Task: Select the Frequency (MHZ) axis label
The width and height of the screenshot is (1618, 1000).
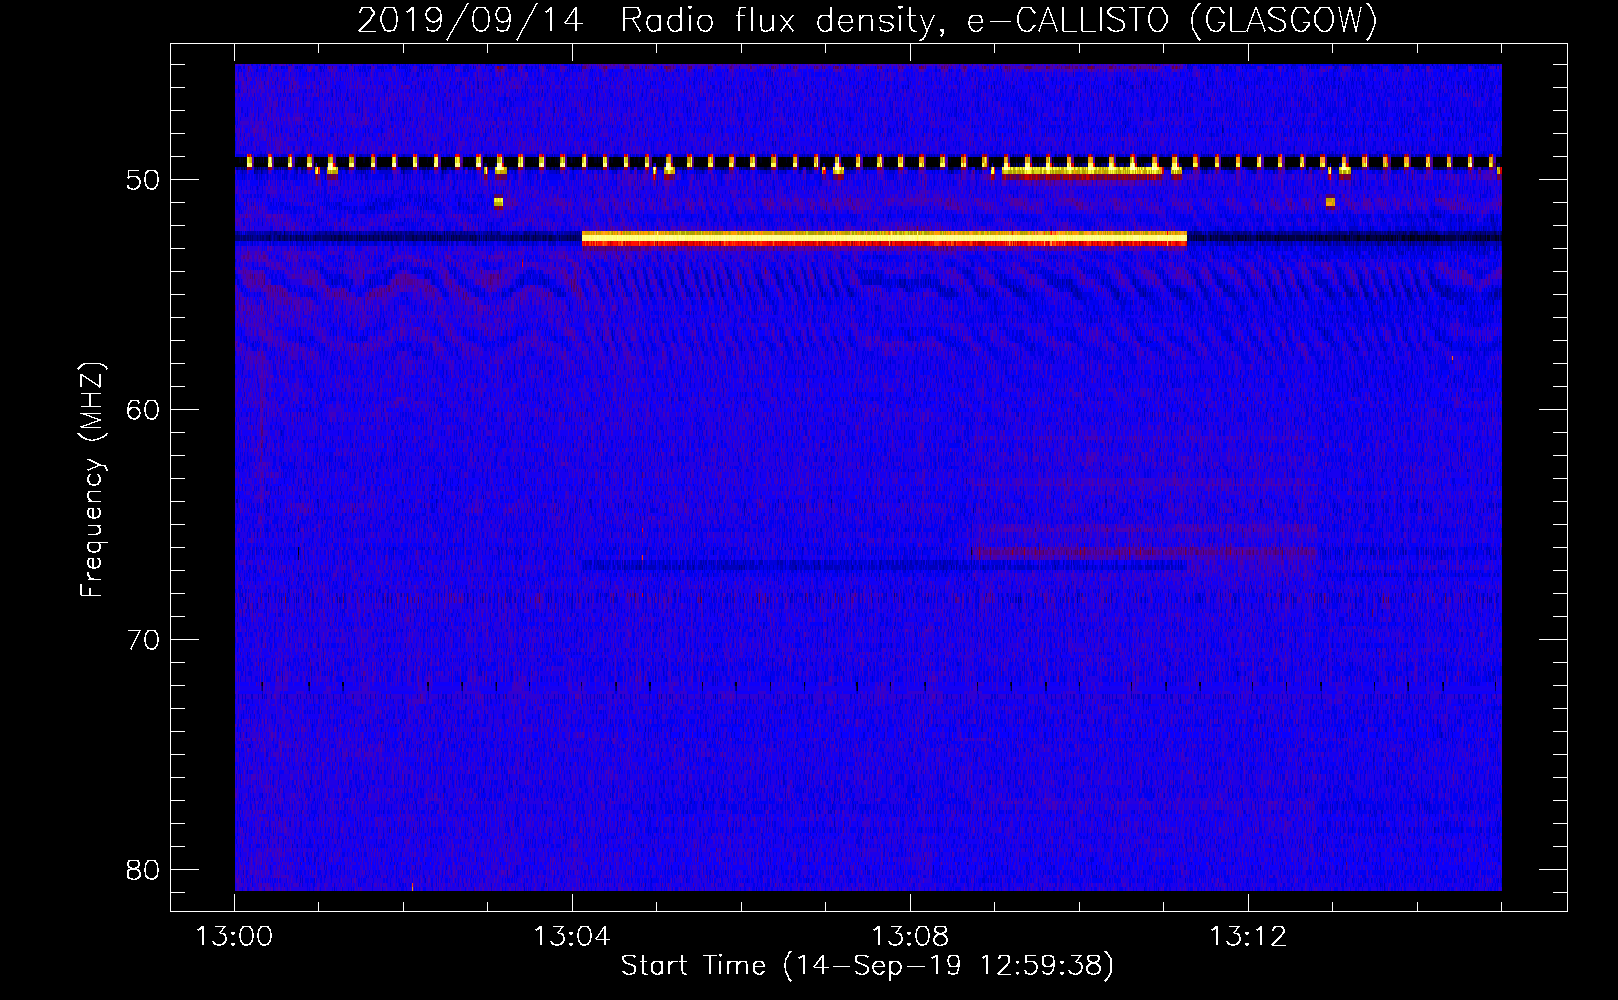Action: (92, 479)
